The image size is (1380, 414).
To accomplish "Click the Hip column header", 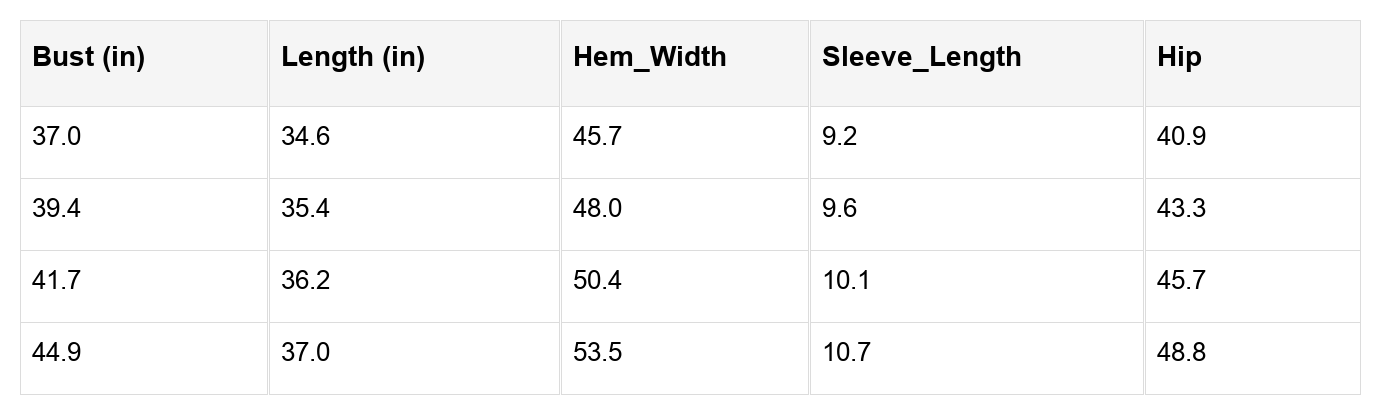I will (x=1180, y=57).
